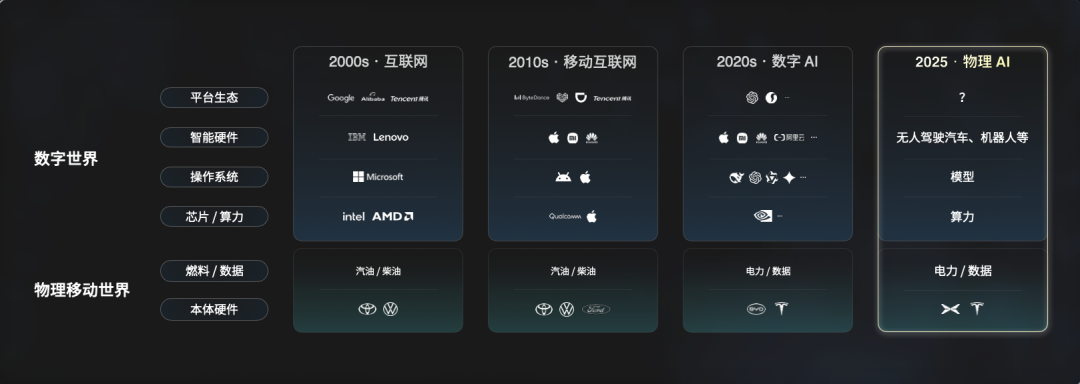Click 电力 / 数据 in the 2025 column
The height and width of the screenshot is (384, 1080).
[963, 270]
